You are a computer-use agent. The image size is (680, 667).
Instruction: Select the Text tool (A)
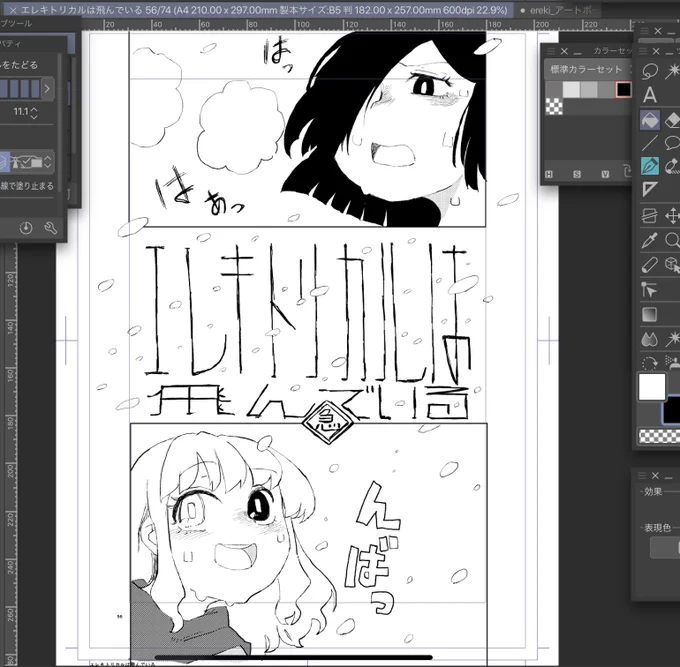coord(649,95)
